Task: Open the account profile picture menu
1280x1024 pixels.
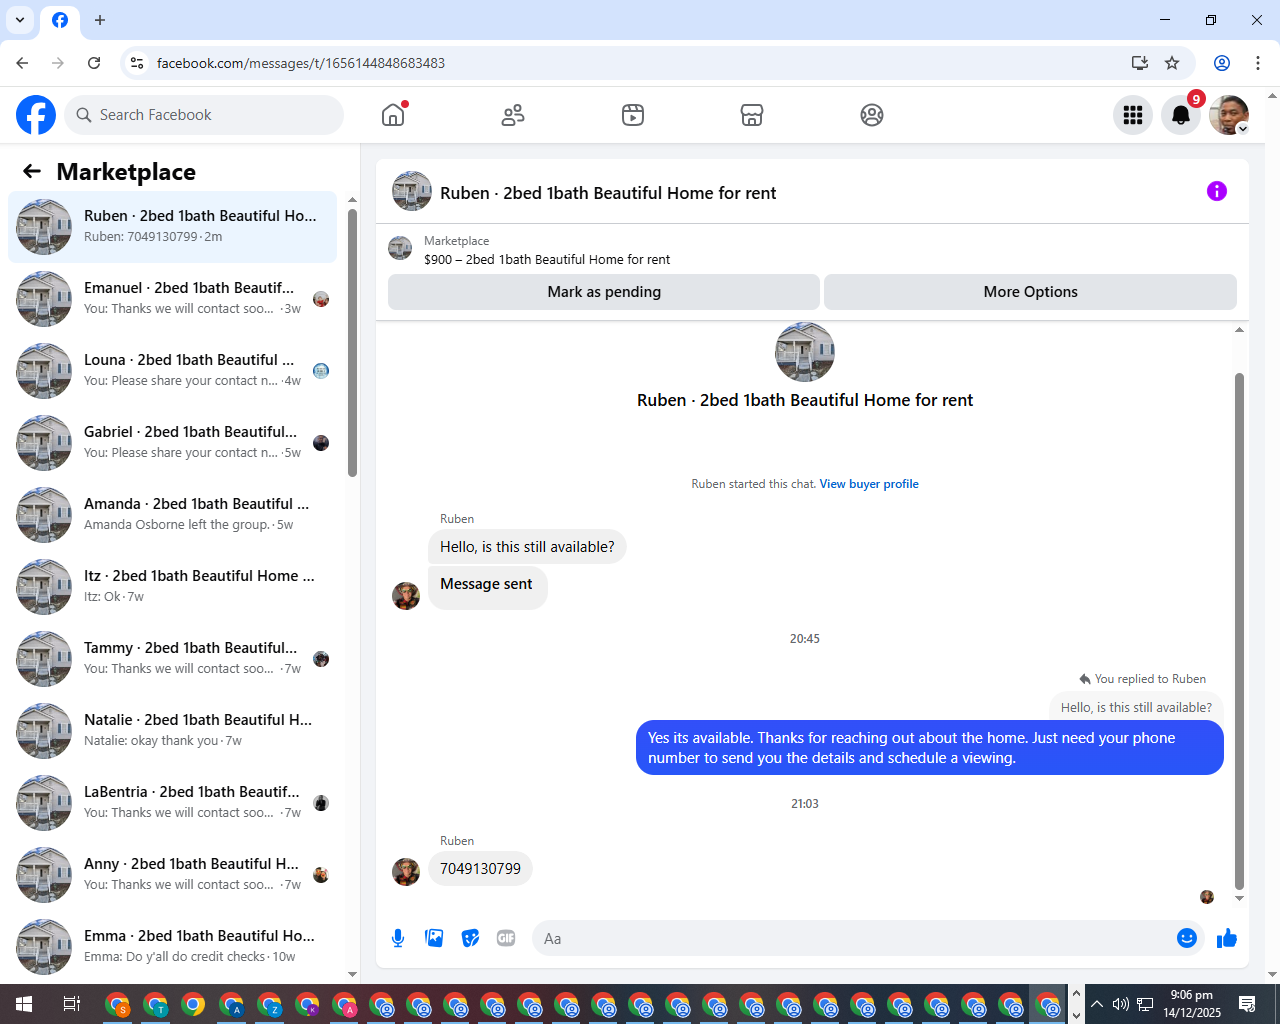Action: [1229, 115]
